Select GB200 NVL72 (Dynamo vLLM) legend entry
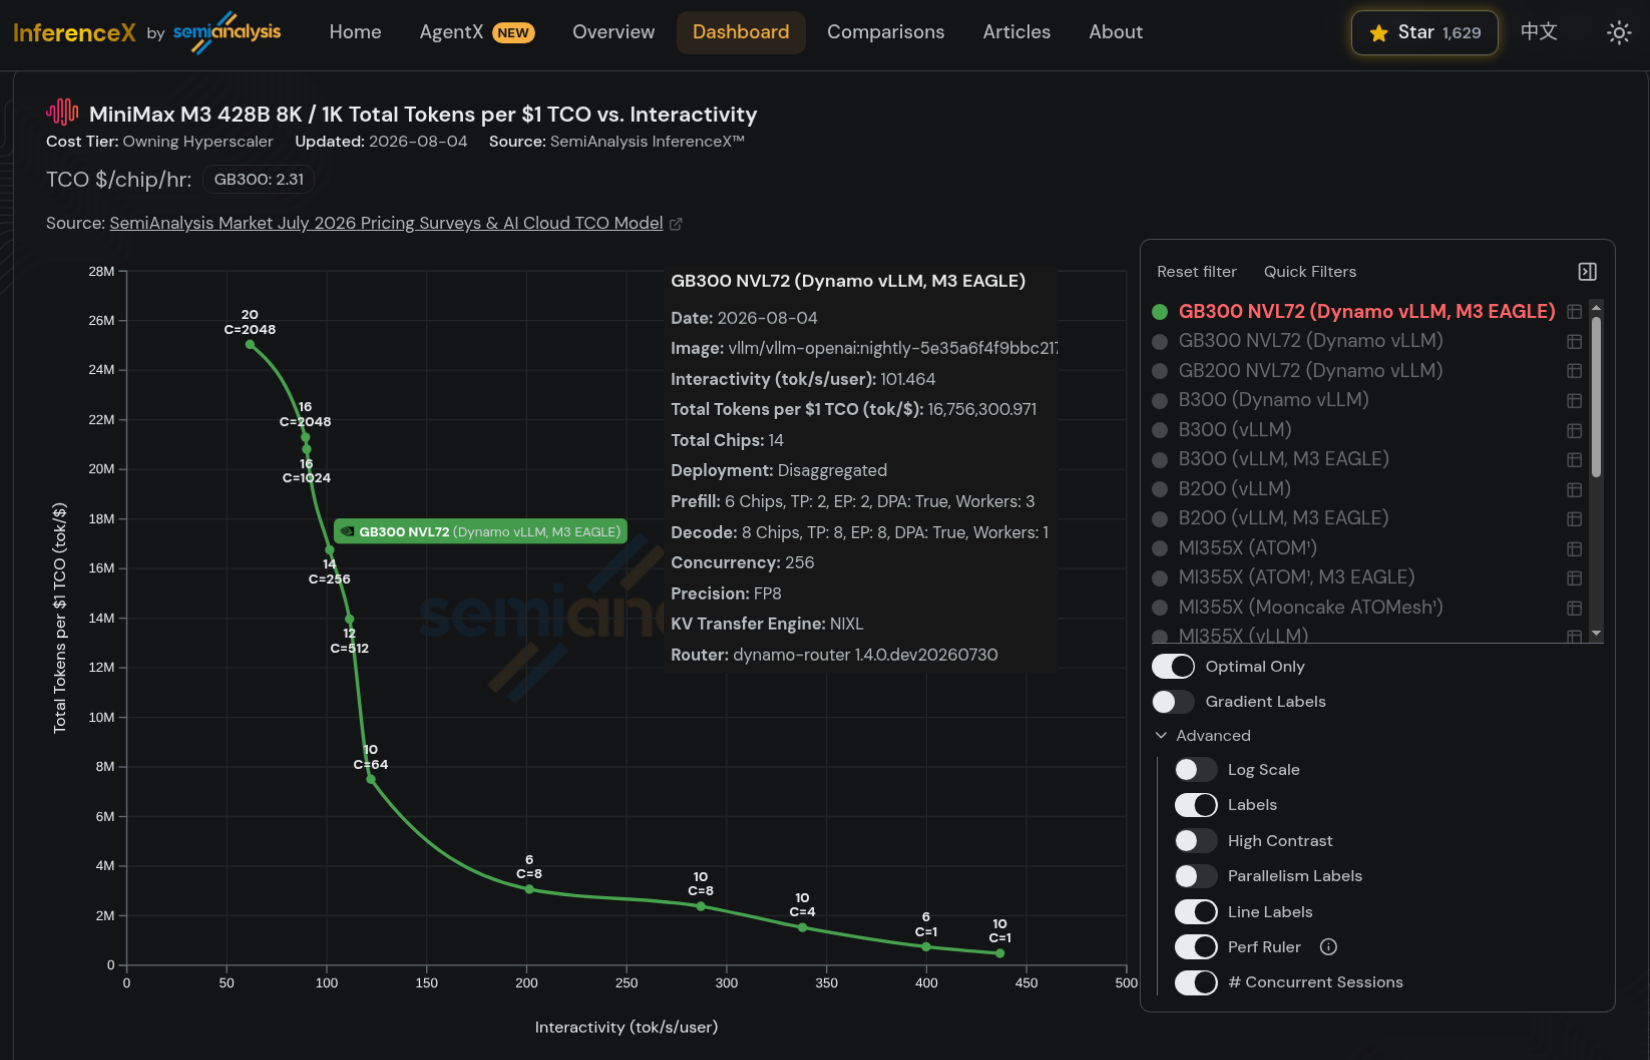 click(1310, 371)
